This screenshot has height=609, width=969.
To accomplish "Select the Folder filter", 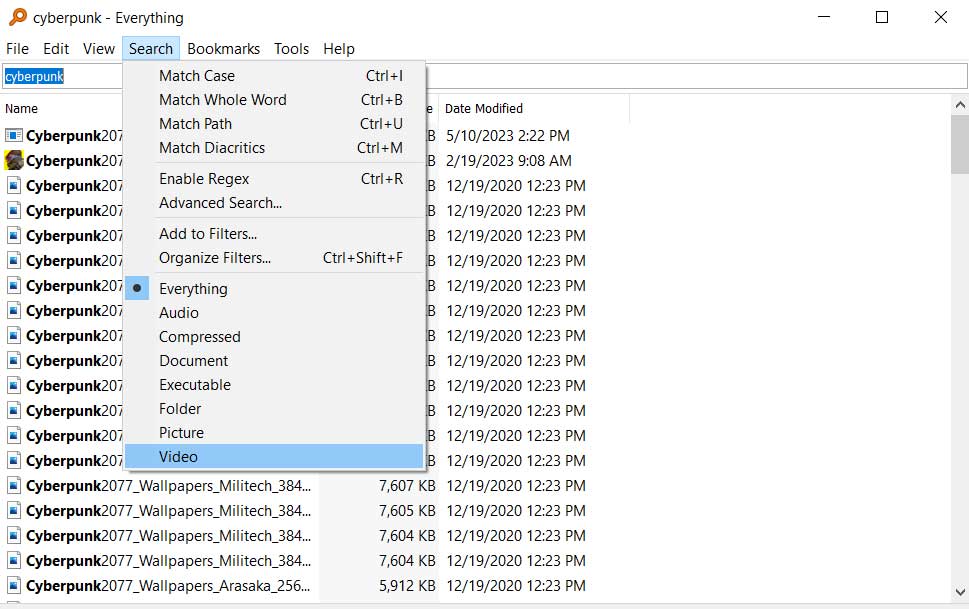I will tap(274, 409).
